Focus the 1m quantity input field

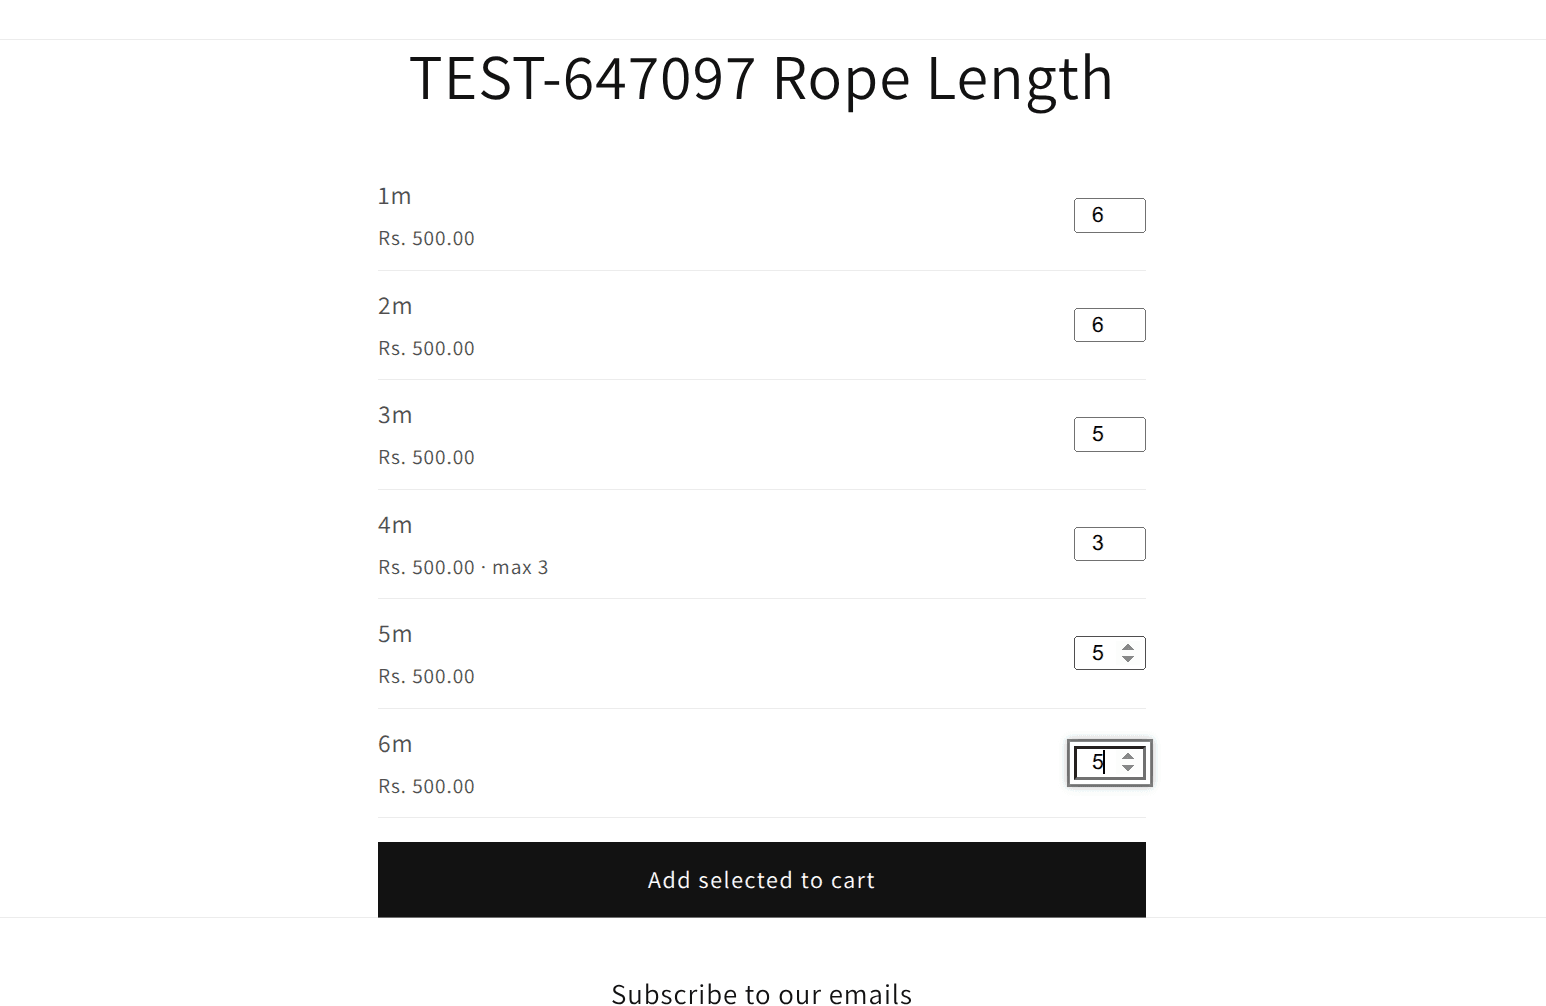(x=1110, y=215)
